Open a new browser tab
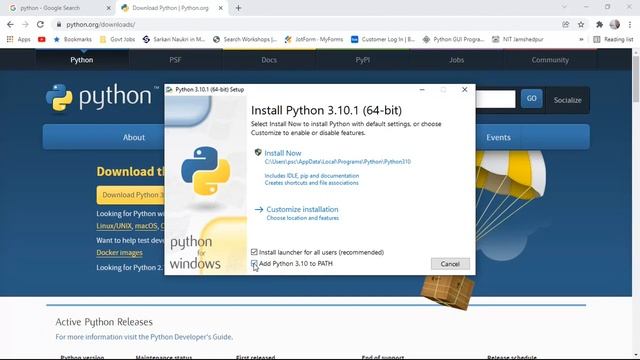 [x=238, y=8]
